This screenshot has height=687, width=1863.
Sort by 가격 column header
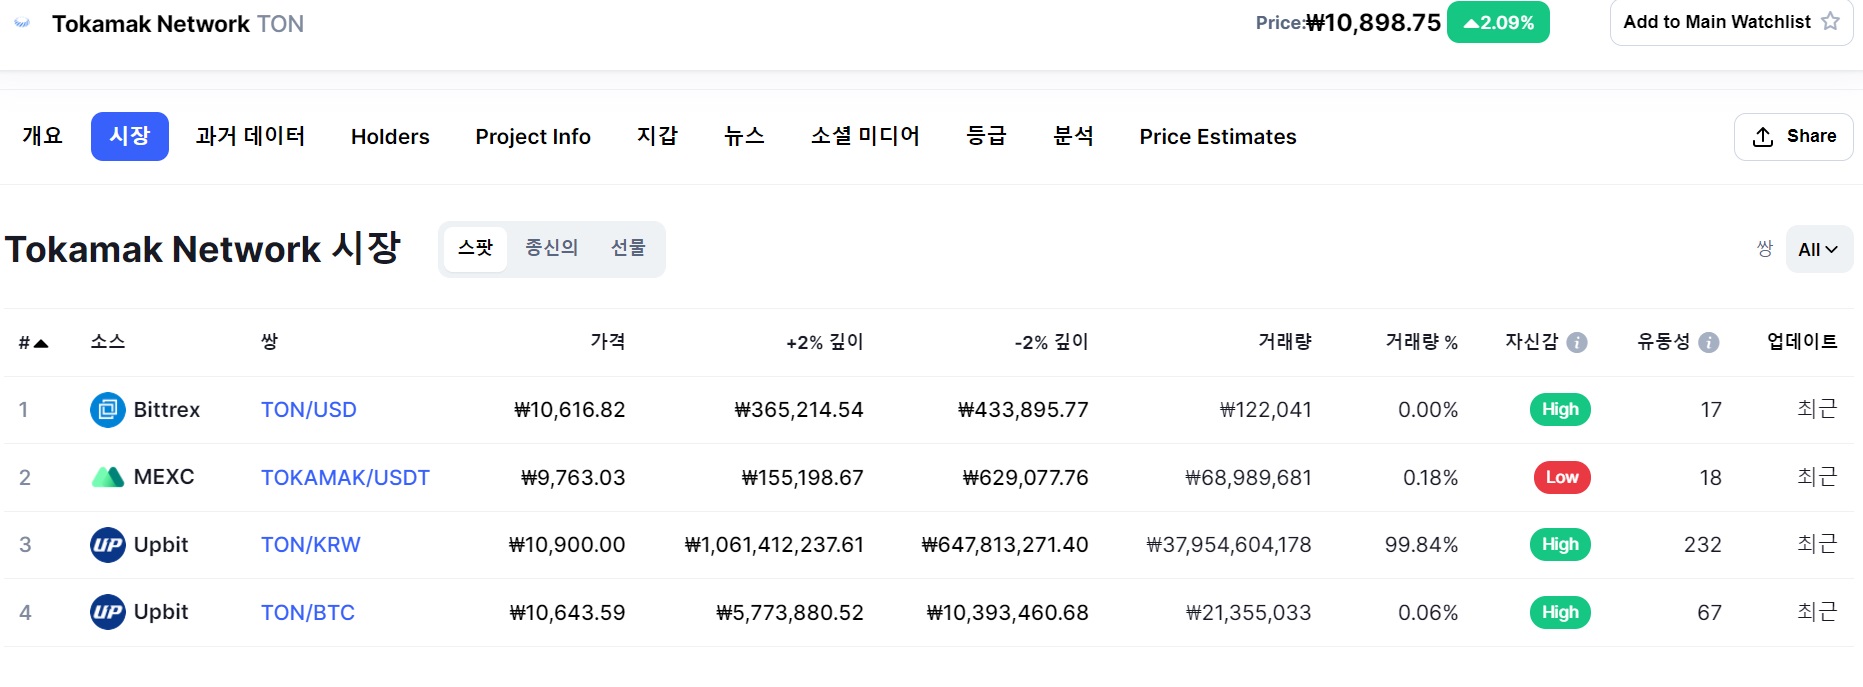(608, 342)
